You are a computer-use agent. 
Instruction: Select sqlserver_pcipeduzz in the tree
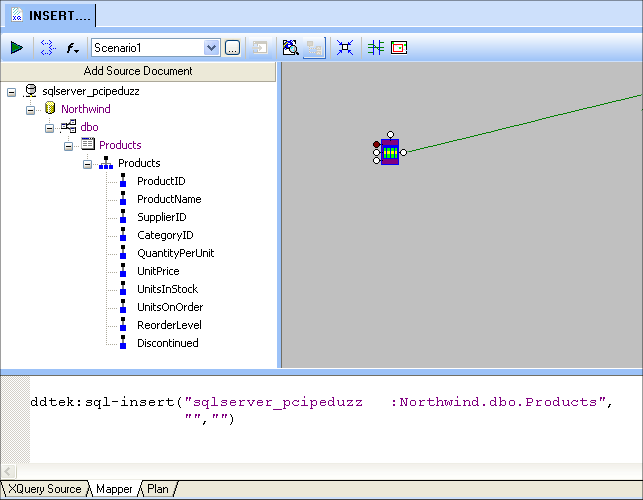(91, 91)
